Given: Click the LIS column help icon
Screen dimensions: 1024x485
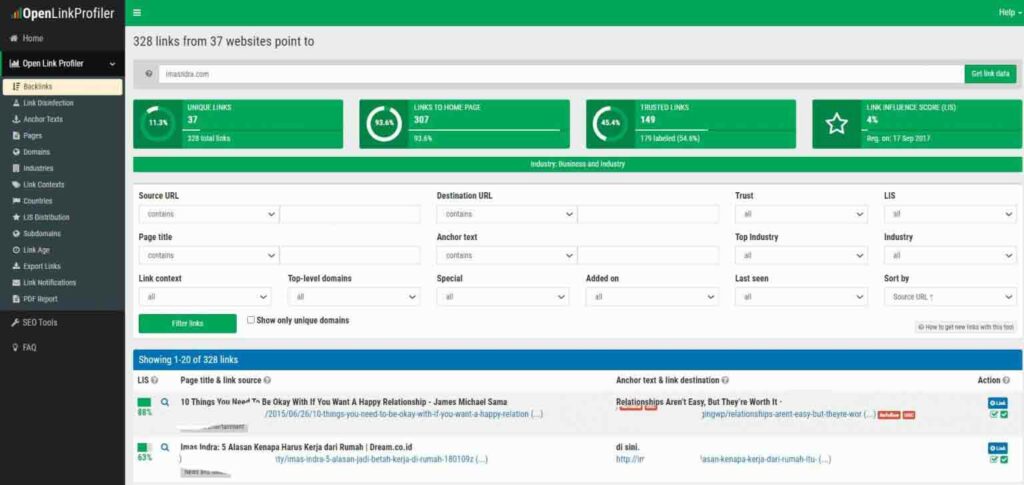Looking at the screenshot, I should [x=155, y=380].
